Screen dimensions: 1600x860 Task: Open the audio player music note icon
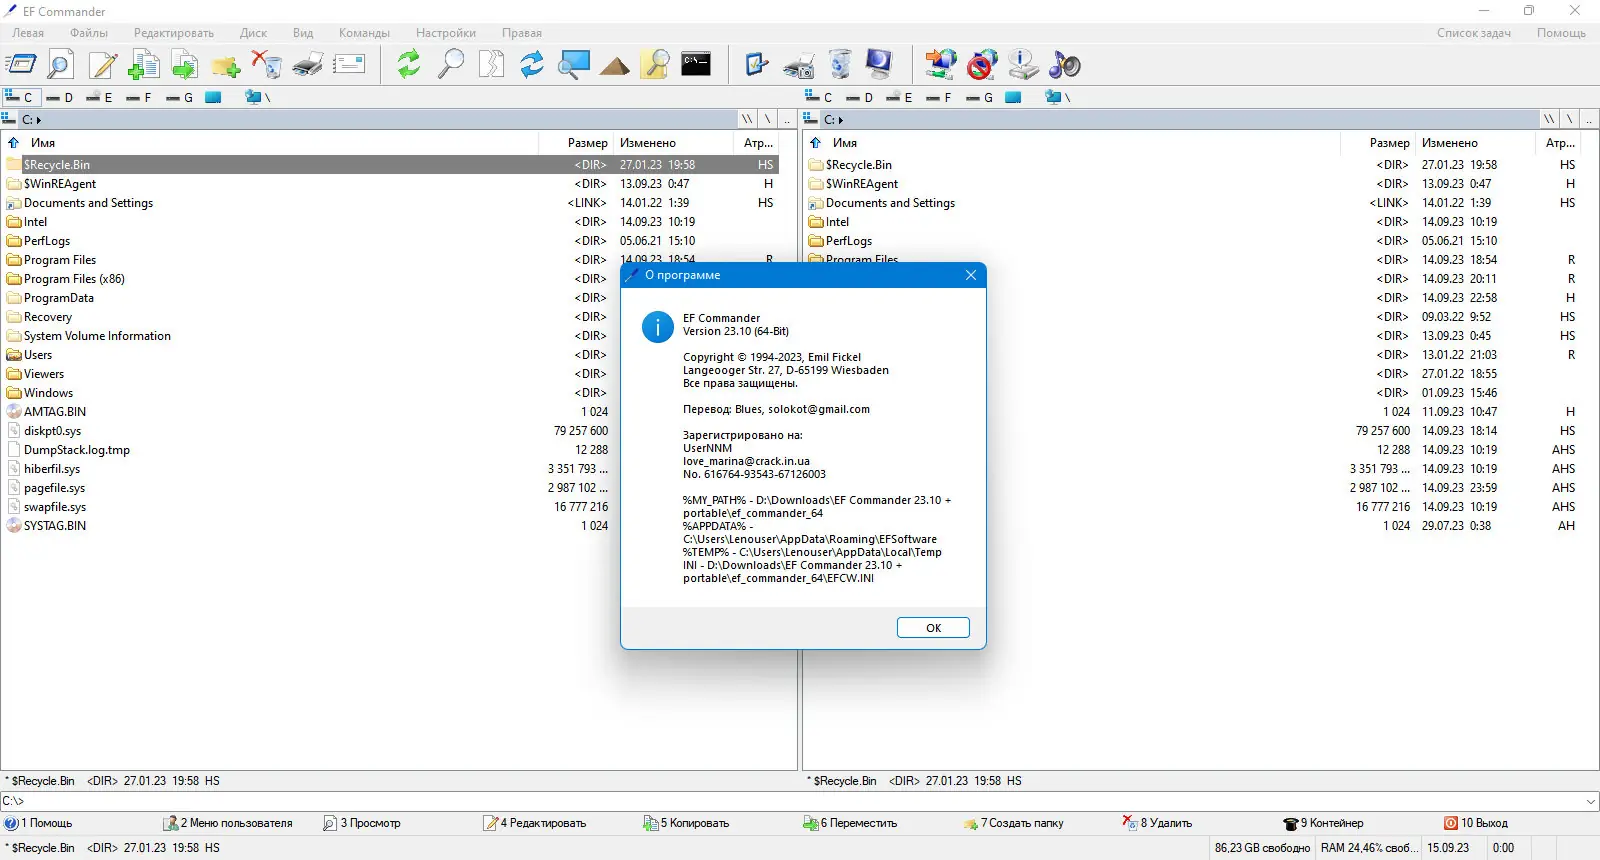pos(1065,65)
